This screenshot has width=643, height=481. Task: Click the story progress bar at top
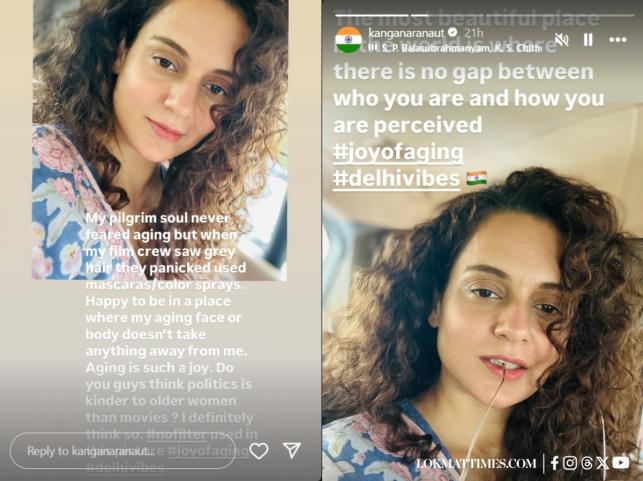tap(482, 14)
